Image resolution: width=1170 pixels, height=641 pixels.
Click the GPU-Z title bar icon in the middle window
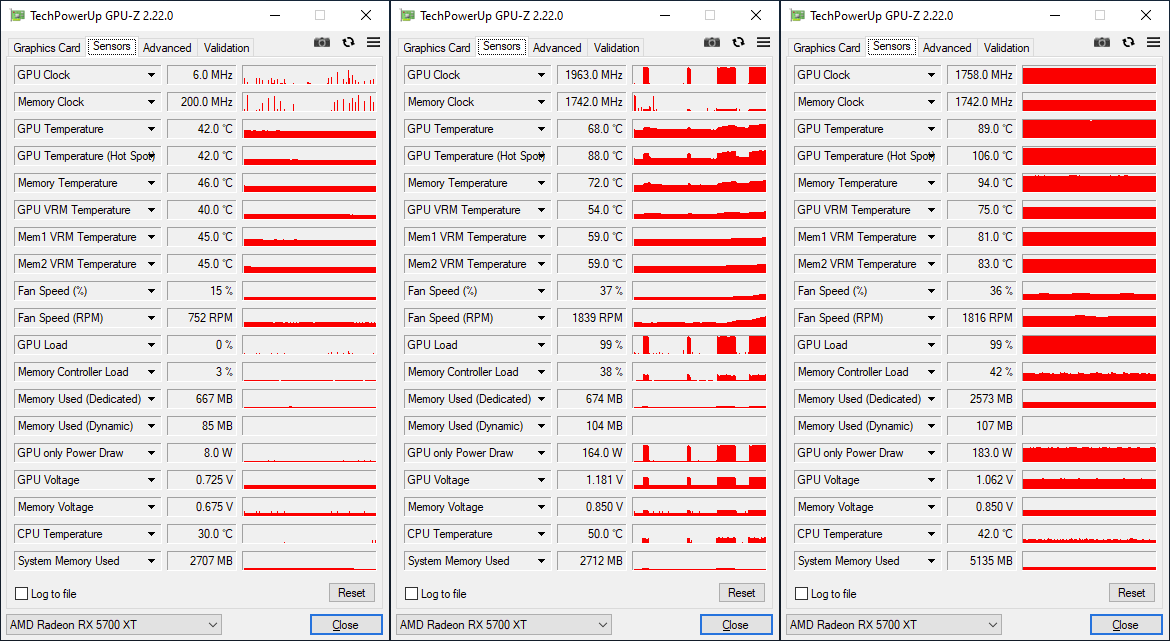407,15
